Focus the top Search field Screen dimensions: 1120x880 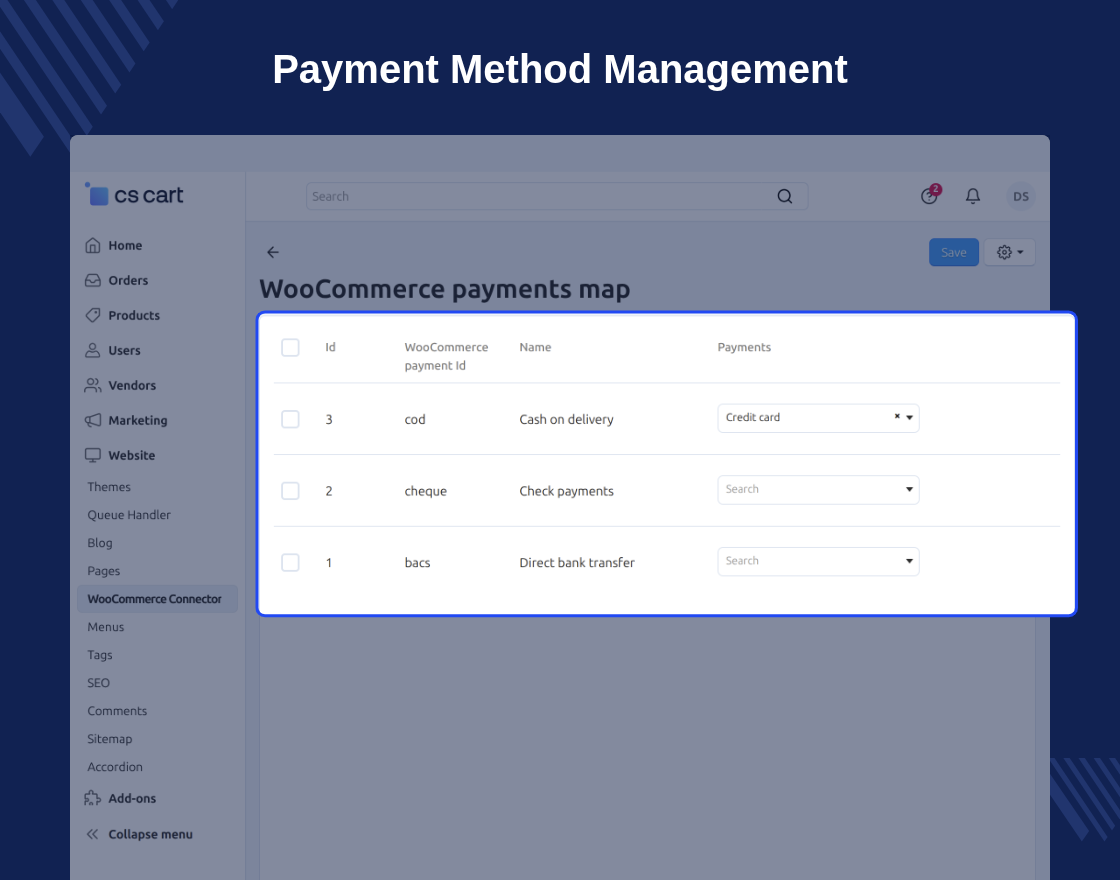pyautogui.click(x=557, y=196)
